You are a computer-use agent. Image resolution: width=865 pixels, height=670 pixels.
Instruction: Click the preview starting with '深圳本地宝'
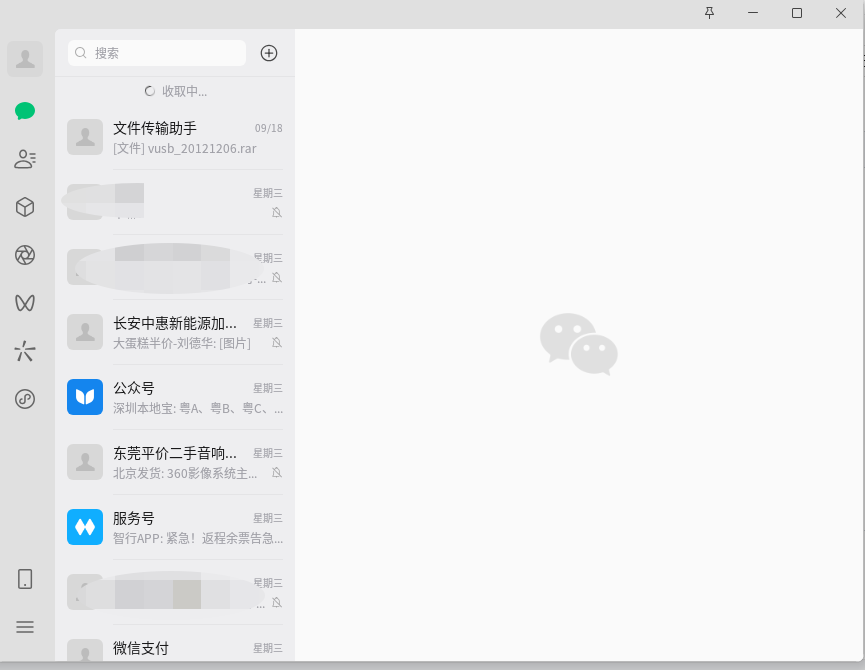(x=198, y=409)
